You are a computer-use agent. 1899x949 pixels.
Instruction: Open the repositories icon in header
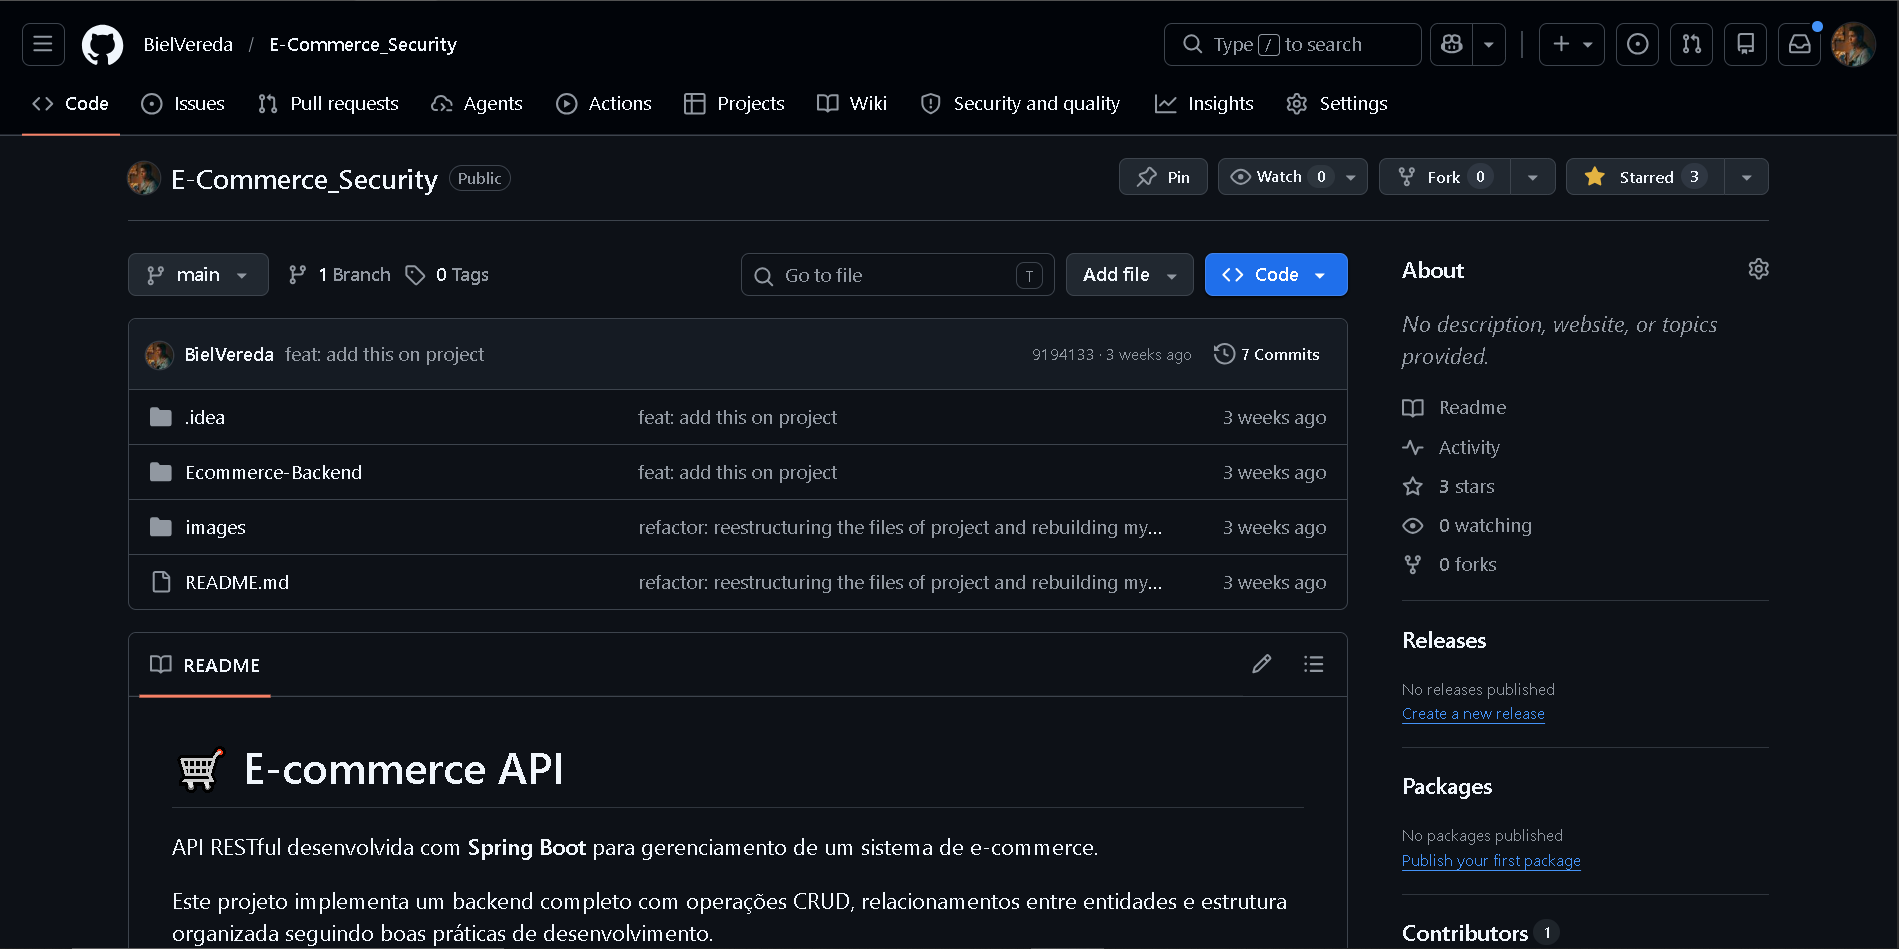point(1746,44)
